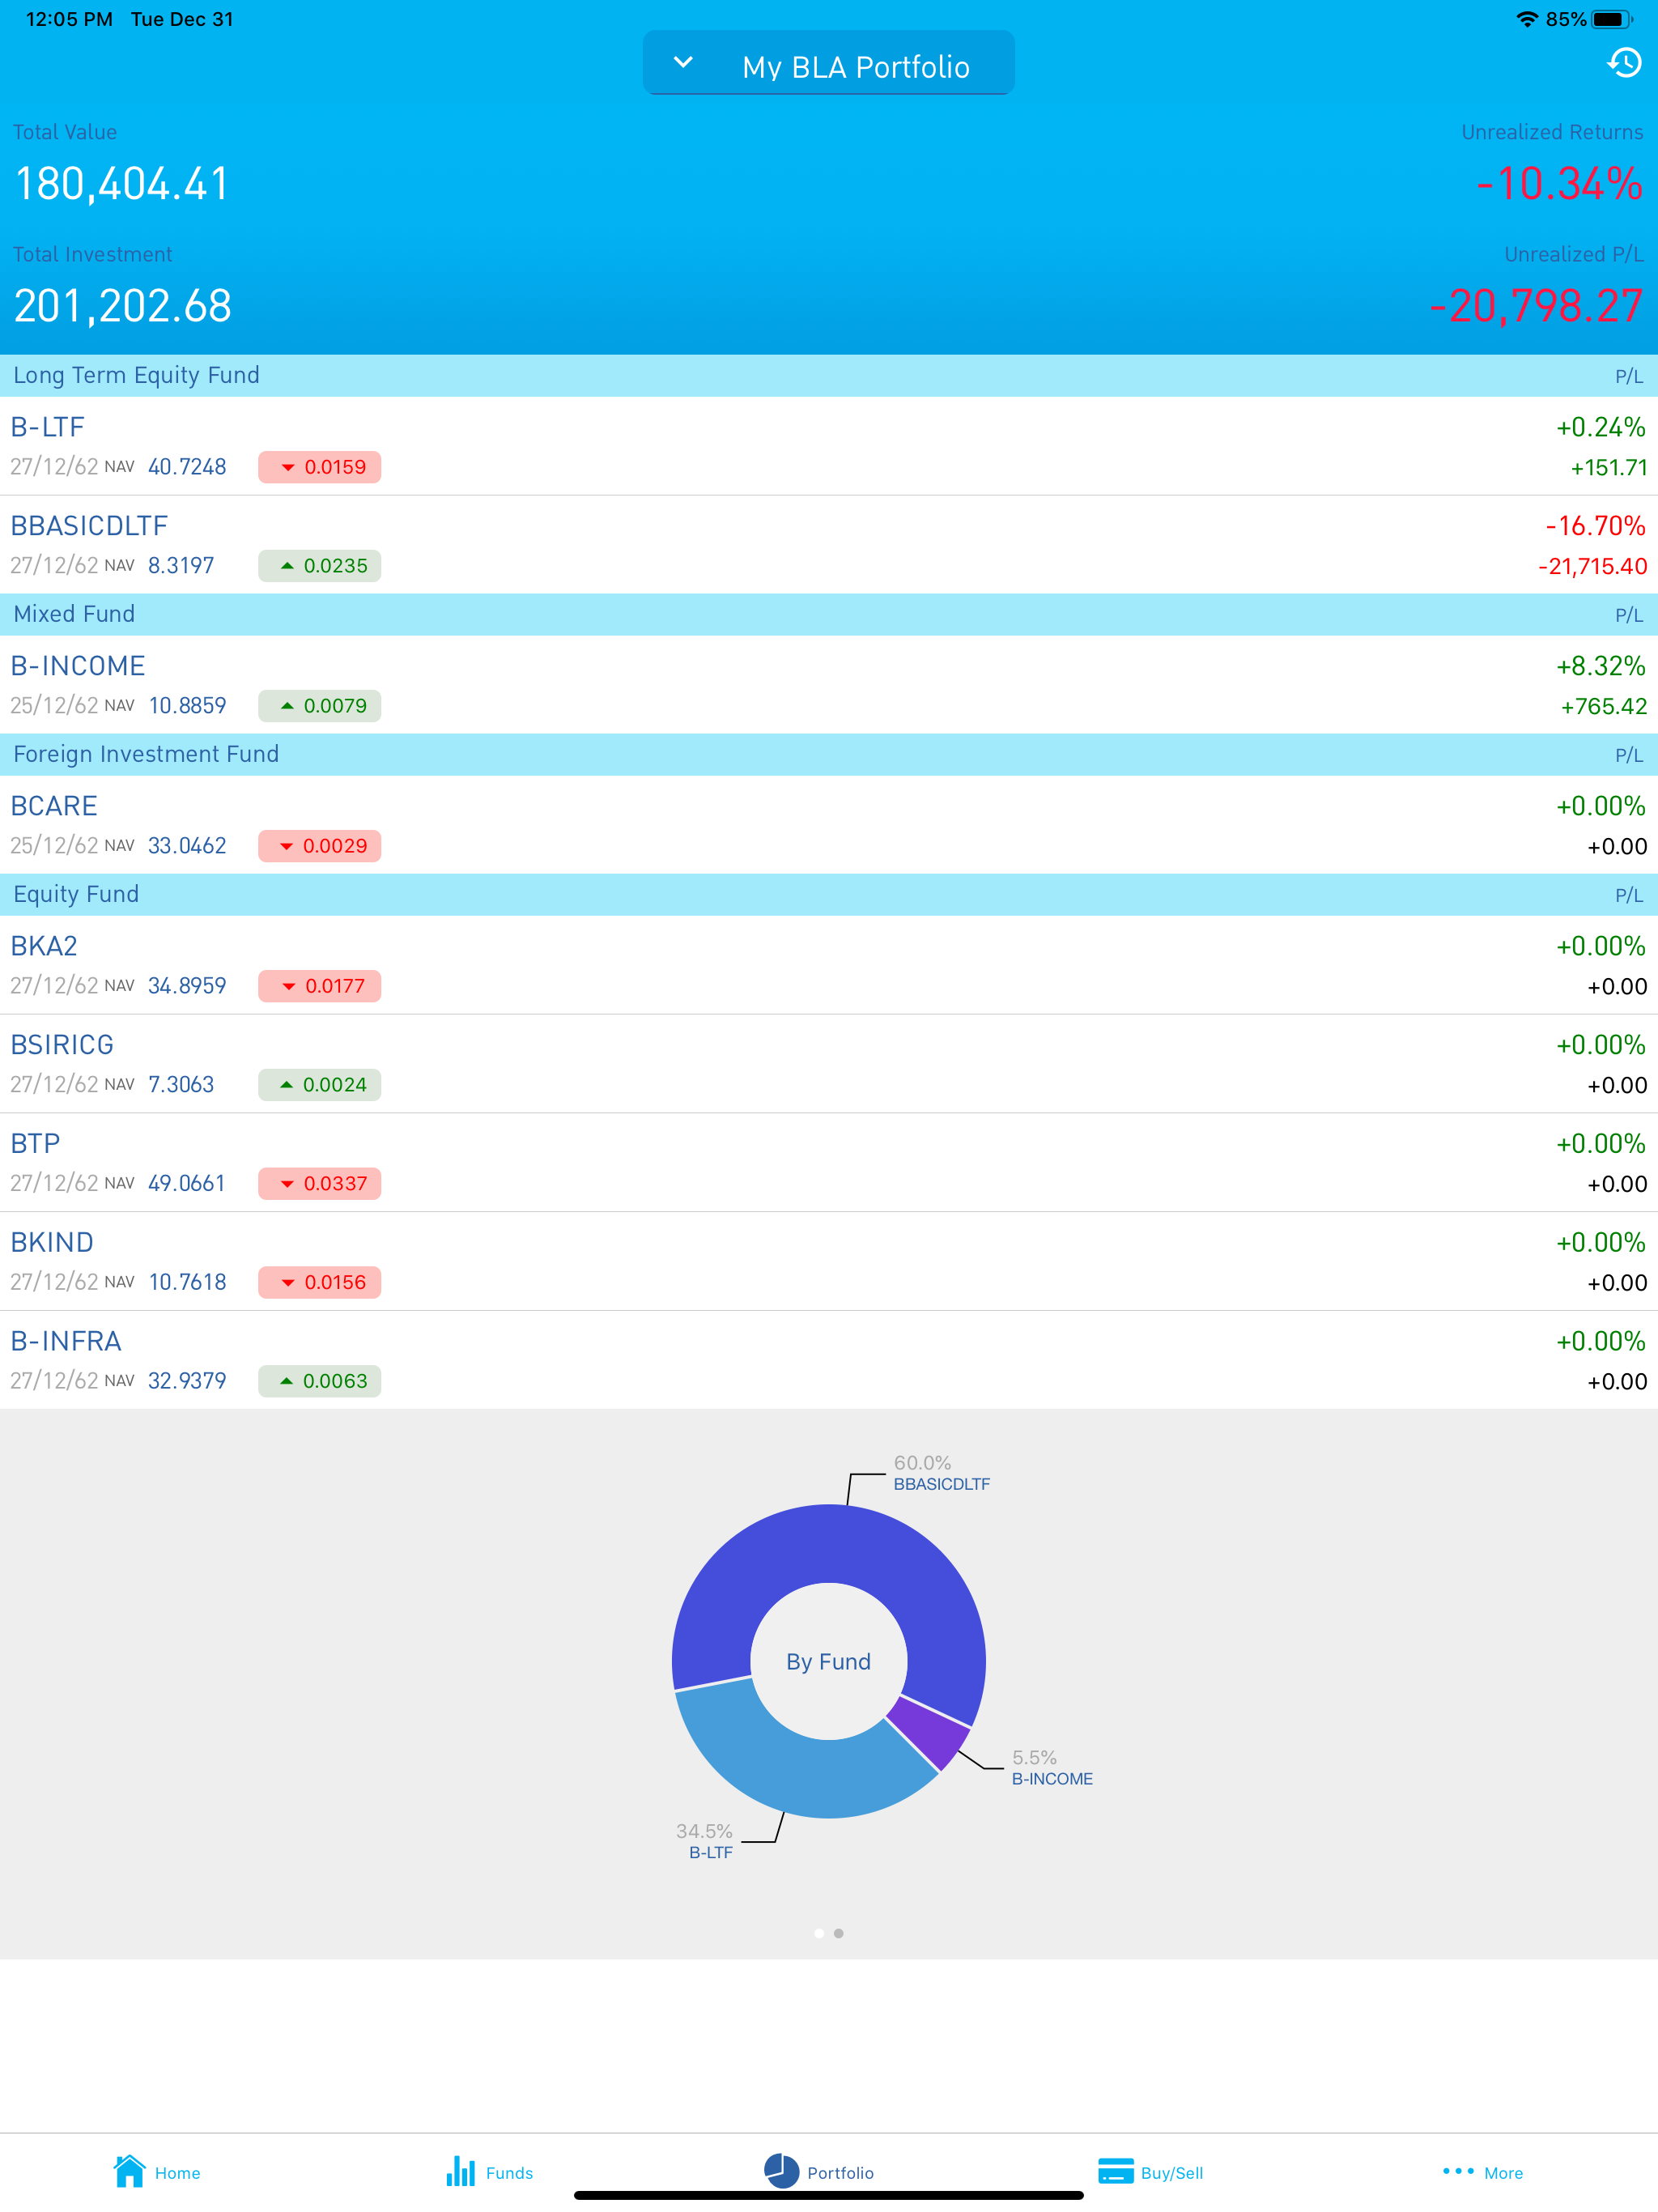The width and height of the screenshot is (1658, 2212).
Task: Tap the 5.5% B-INCOME chart label
Action: click(1052, 1768)
